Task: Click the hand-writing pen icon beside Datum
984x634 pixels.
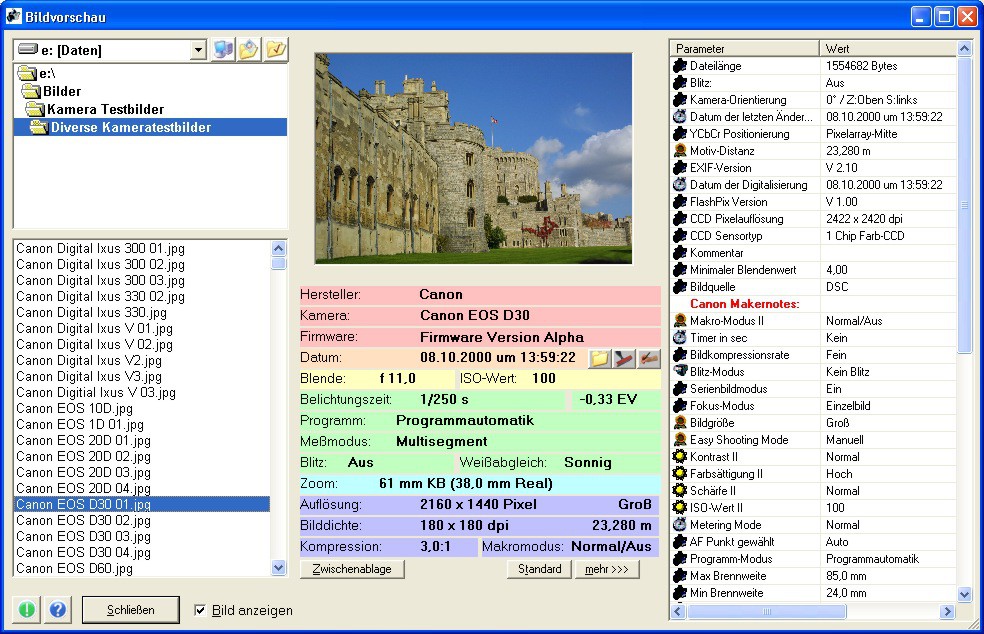Action: tap(649, 358)
